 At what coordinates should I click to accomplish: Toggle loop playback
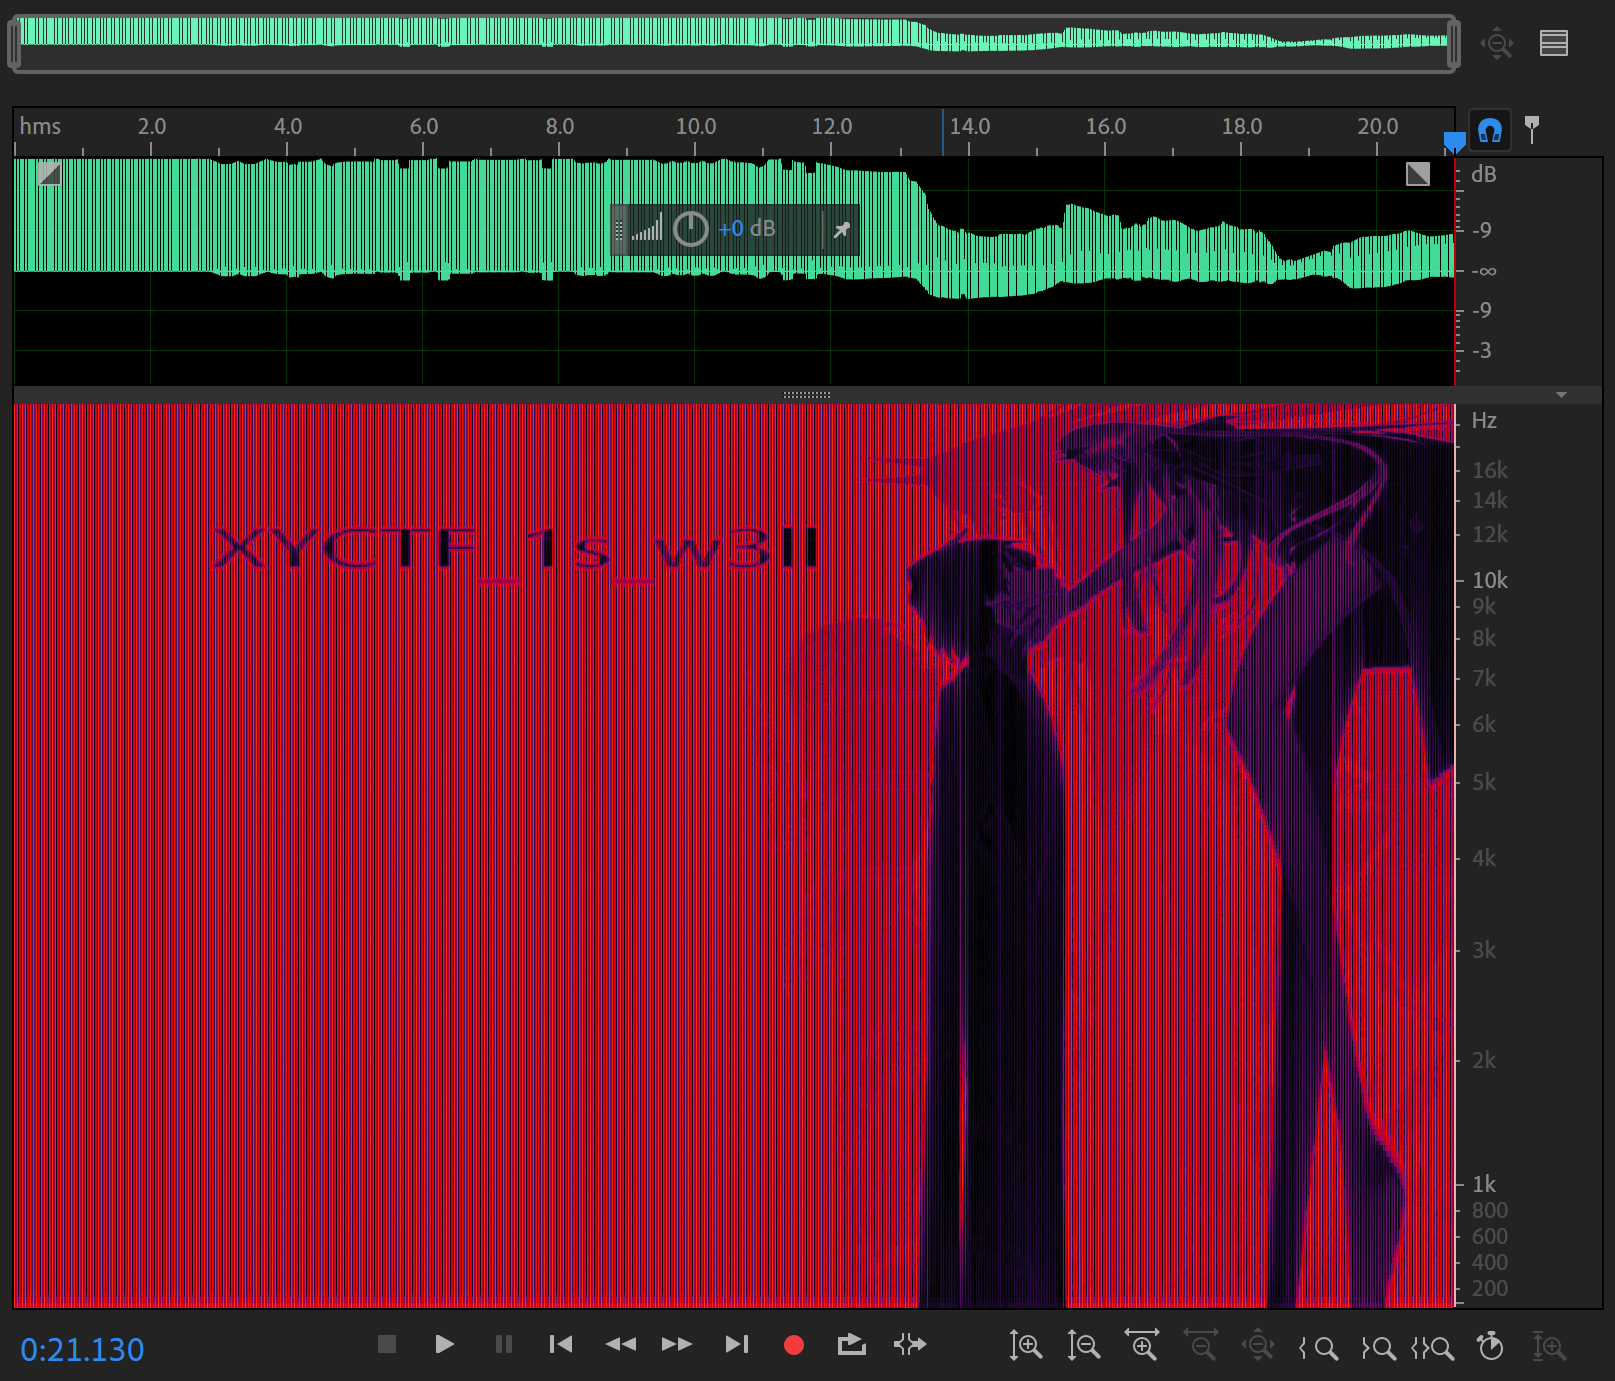(x=852, y=1344)
